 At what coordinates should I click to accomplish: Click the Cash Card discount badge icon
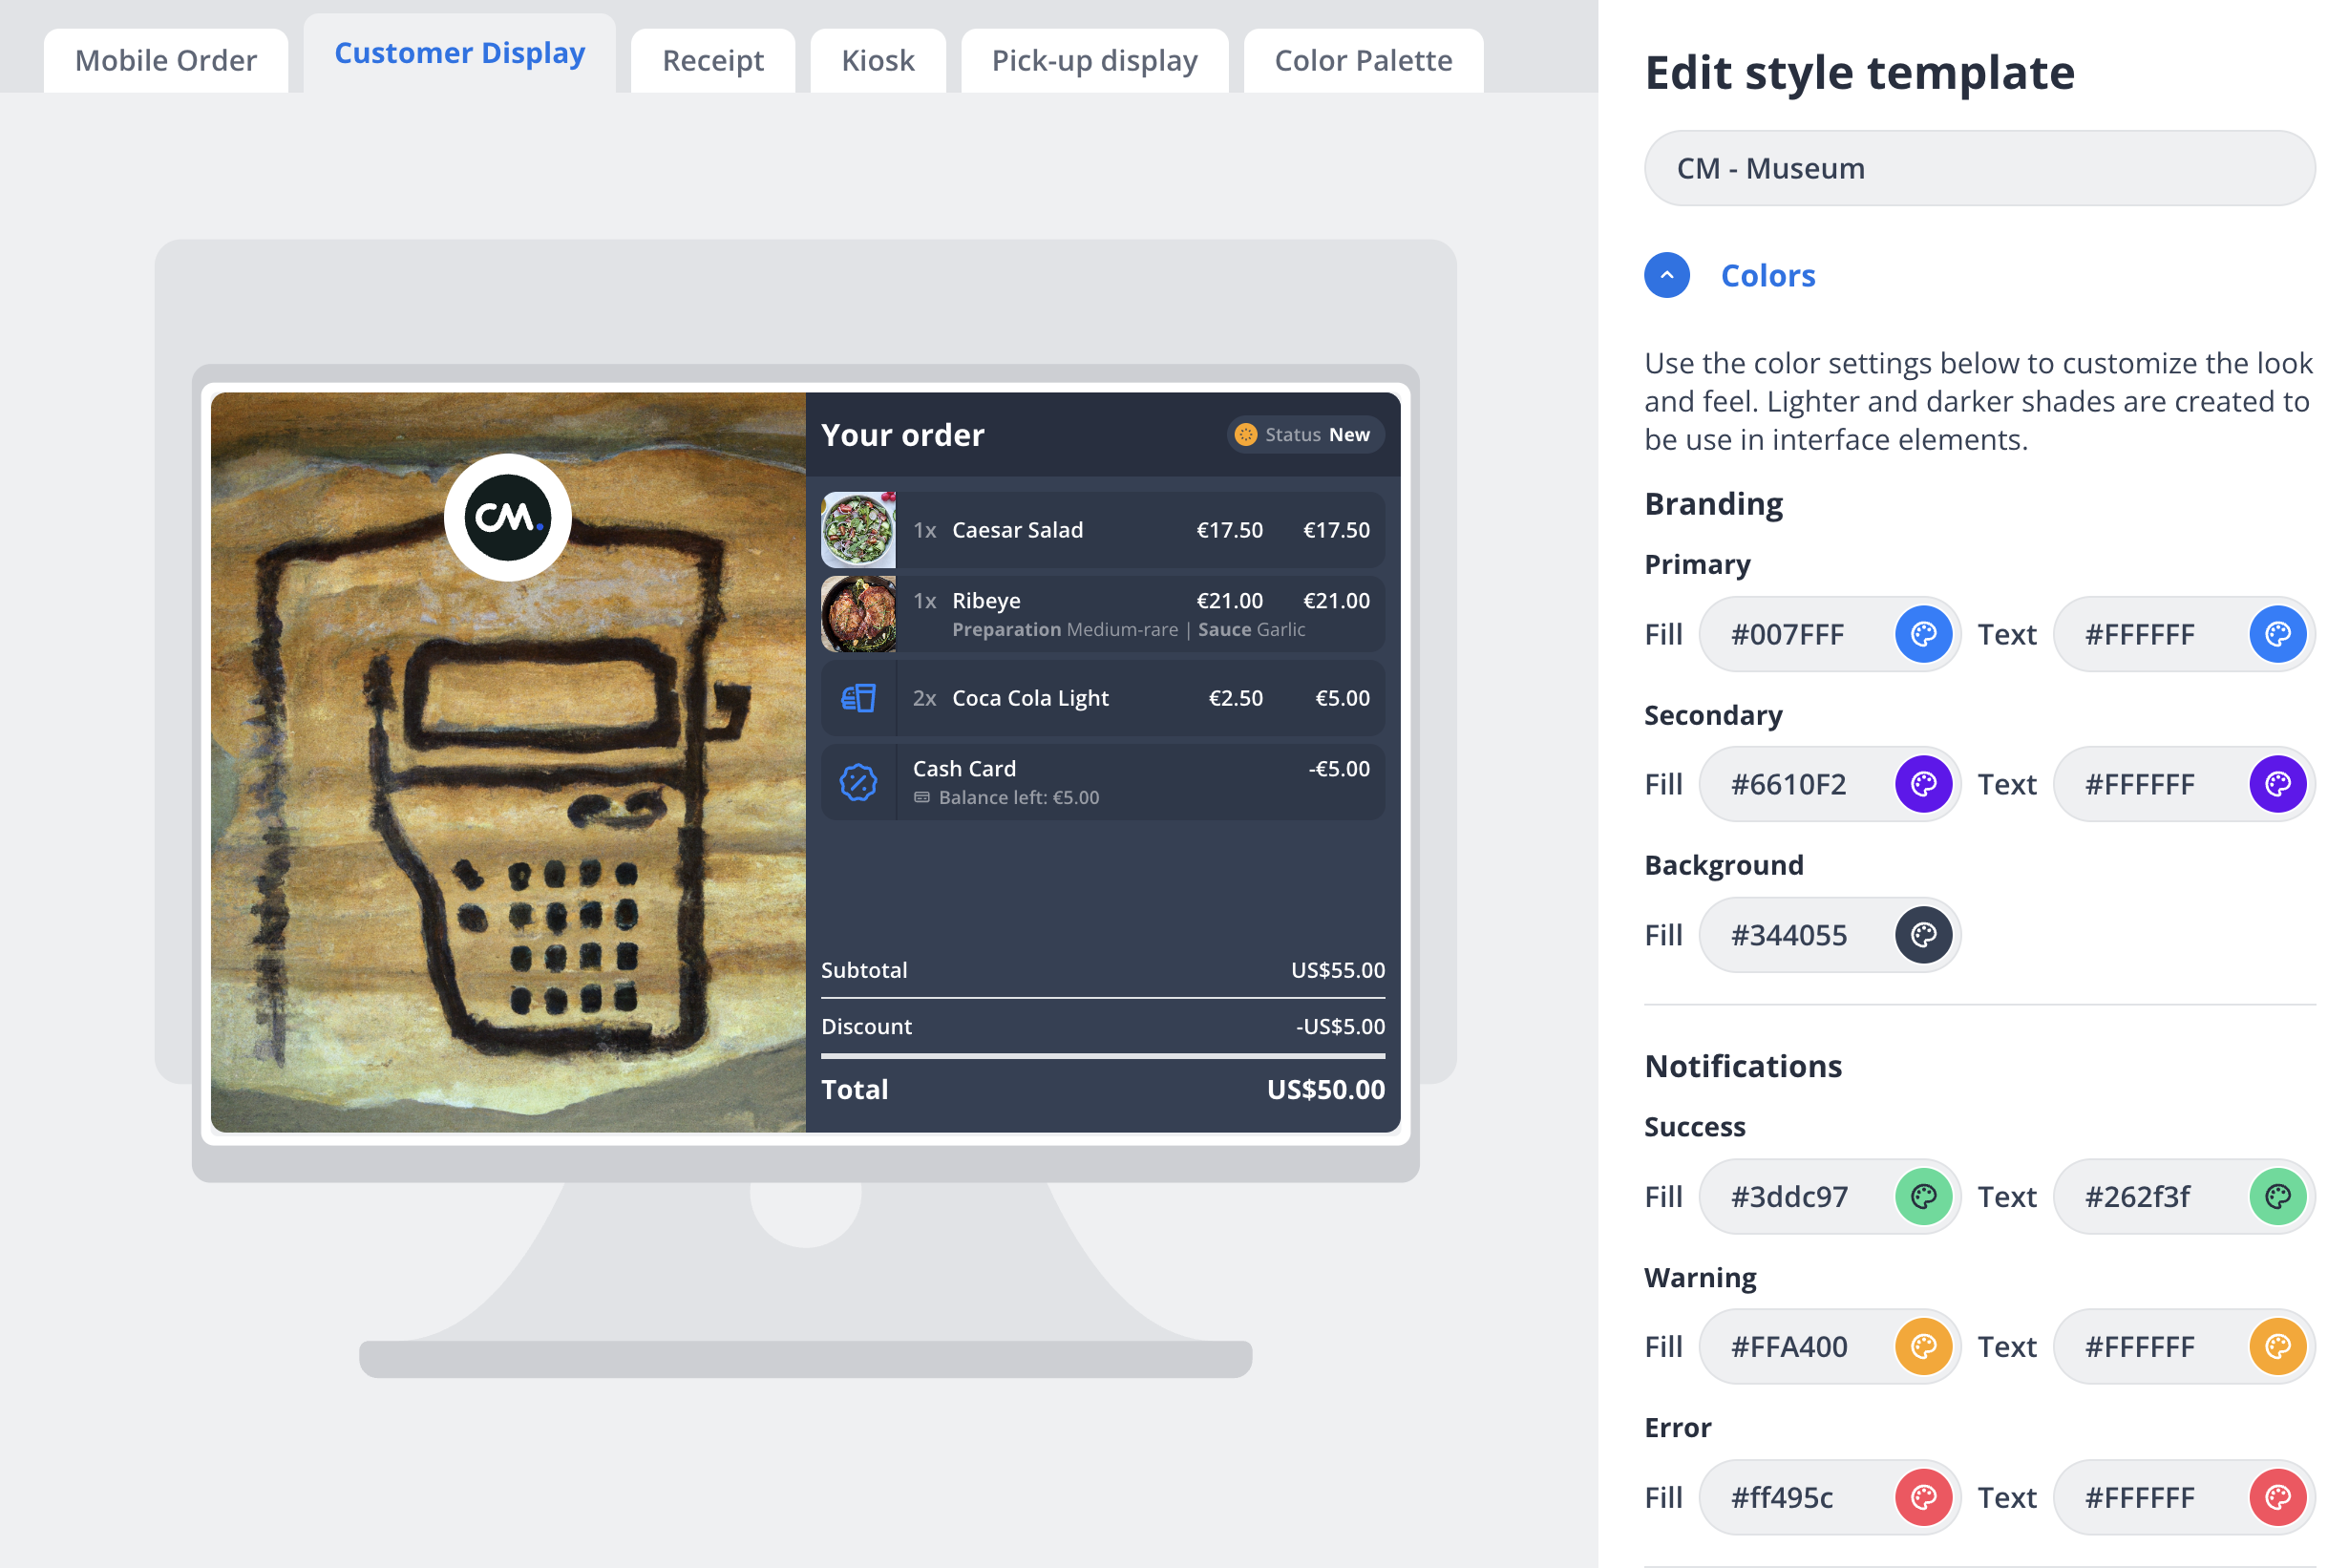click(858, 783)
